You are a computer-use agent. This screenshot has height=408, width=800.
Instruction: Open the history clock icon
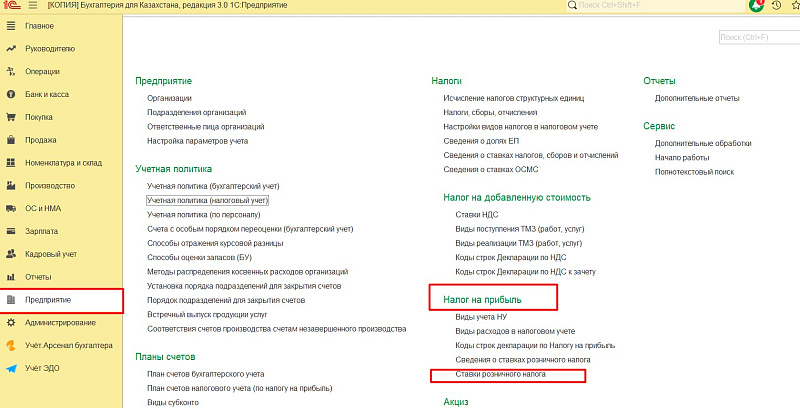click(778, 6)
